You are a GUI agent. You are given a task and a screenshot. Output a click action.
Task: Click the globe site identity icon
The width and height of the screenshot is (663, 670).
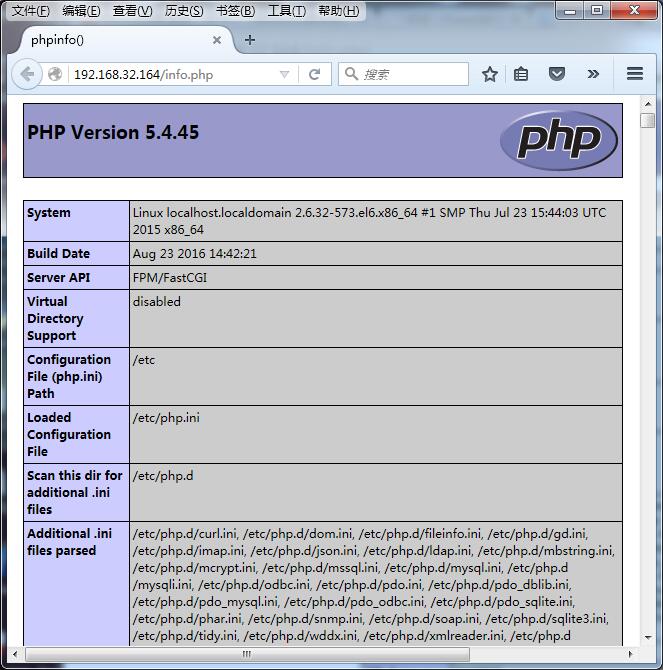tap(56, 74)
